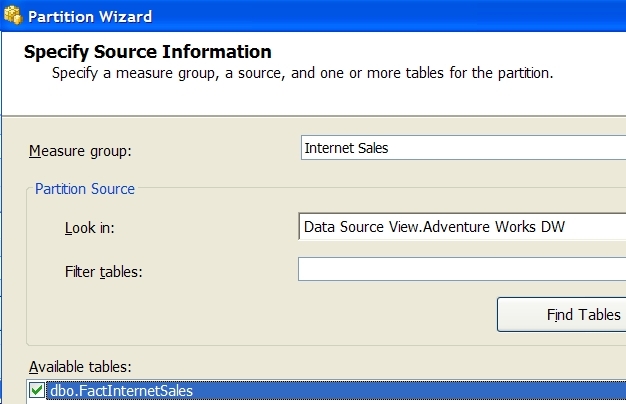Select the dbo.FactInternetSales table row
Screen dimensions: 626x404
click(300, 391)
